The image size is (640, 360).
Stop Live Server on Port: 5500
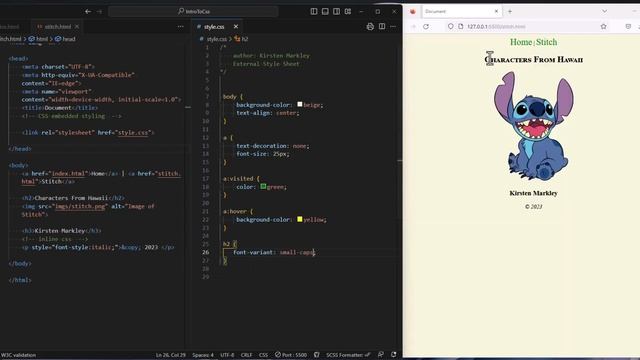[x=291, y=355]
